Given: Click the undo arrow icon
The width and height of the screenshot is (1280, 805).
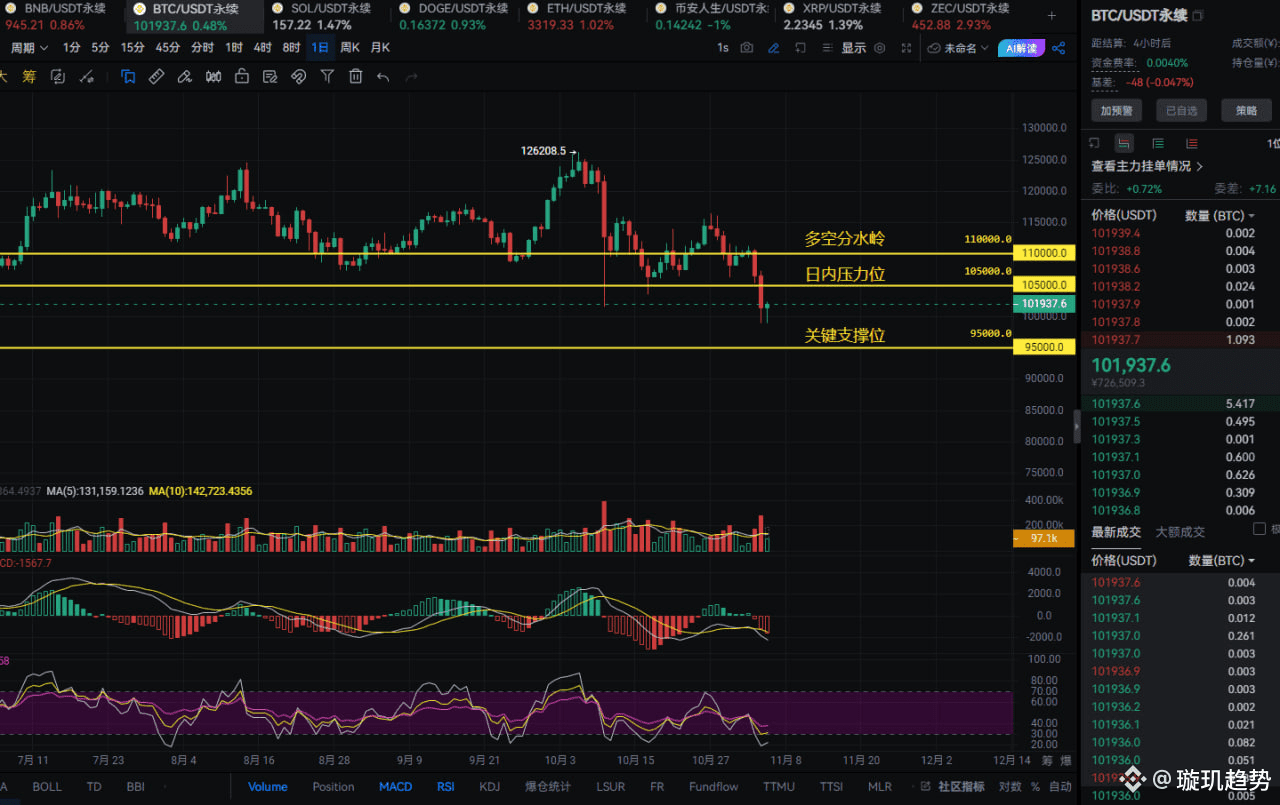Looking at the screenshot, I should tap(383, 76).
